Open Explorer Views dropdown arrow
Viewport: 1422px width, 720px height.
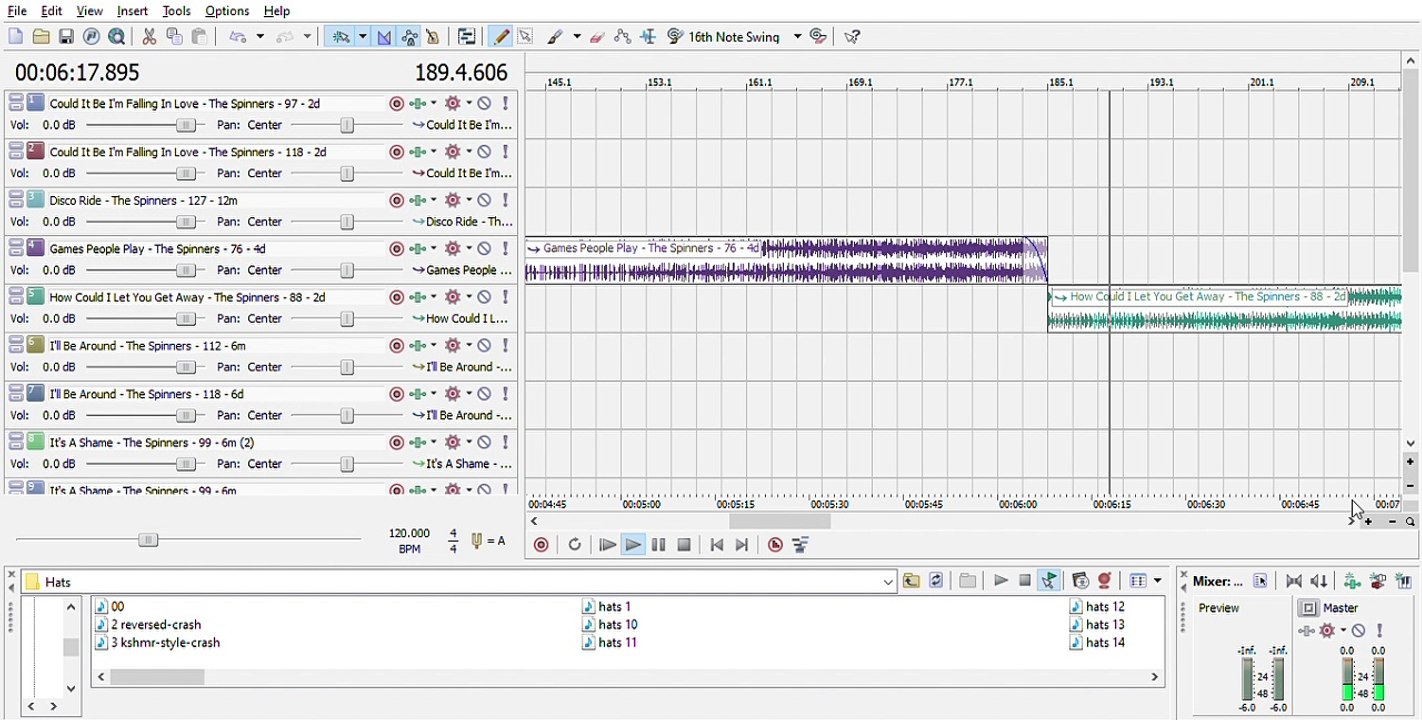(x=1158, y=581)
